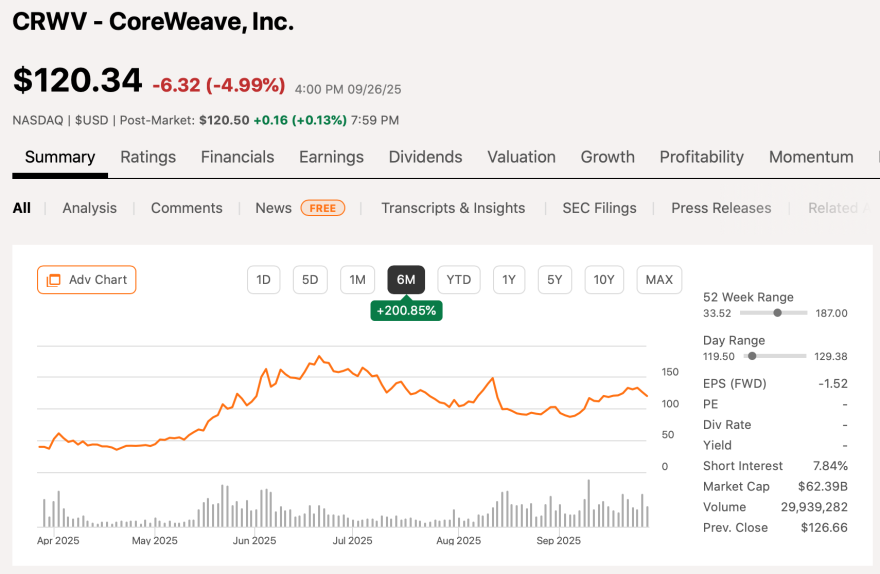Go to the Earnings tab

(x=331, y=157)
